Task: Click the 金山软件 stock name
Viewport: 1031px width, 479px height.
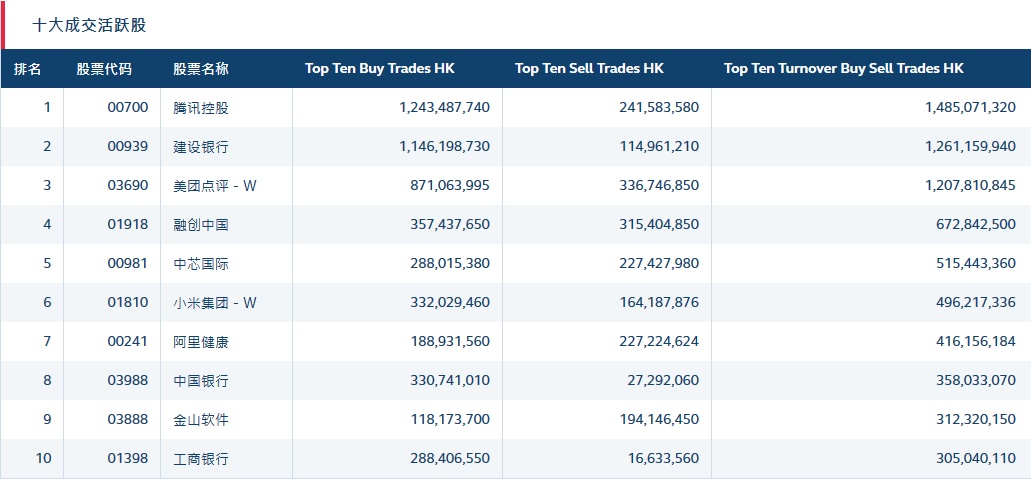Action: coord(201,420)
